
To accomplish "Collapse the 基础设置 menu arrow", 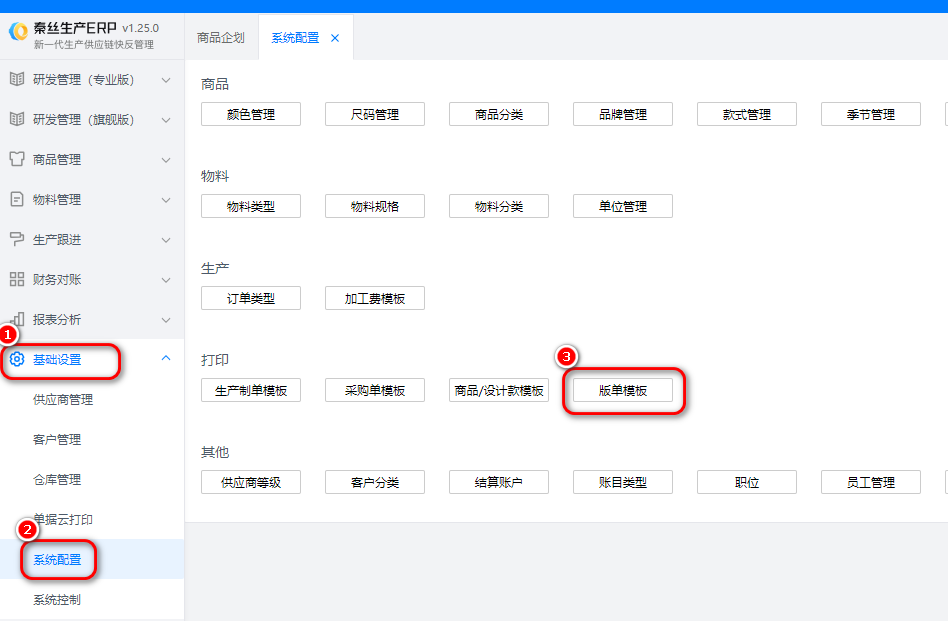I will pyautogui.click(x=166, y=359).
